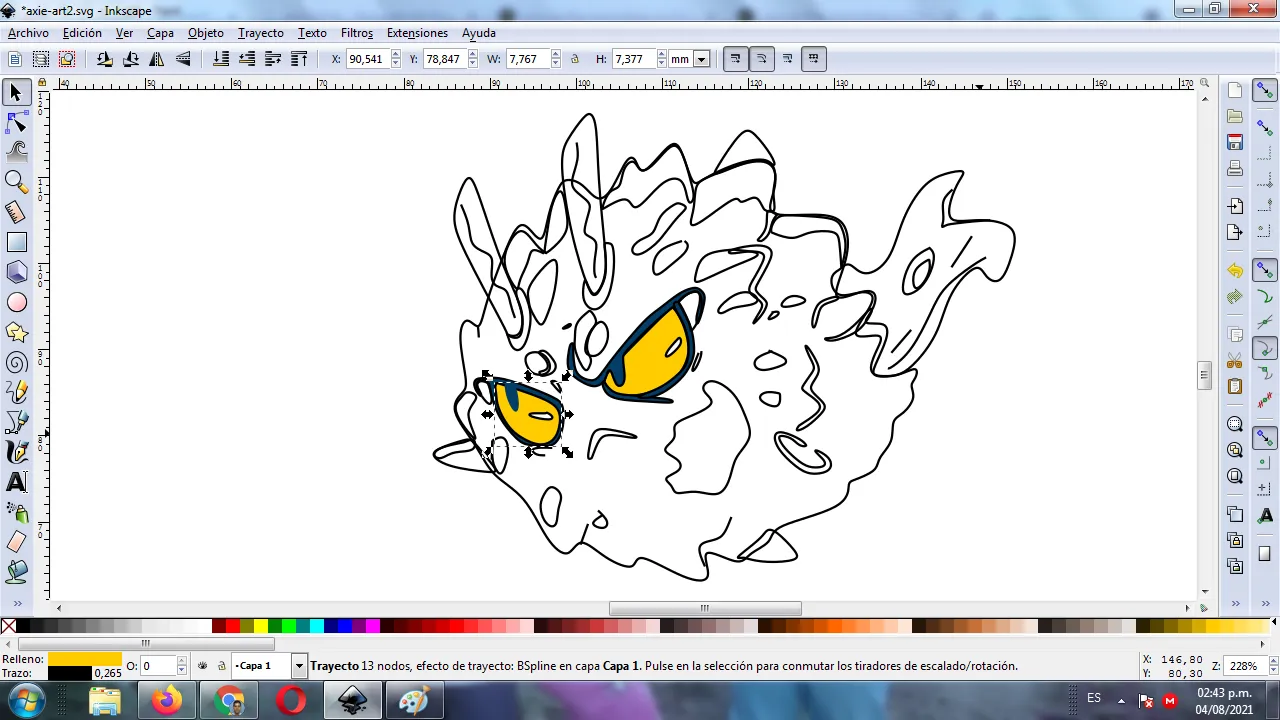Select the Node edit tool
This screenshot has width=1280, height=720.
coord(16,122)
